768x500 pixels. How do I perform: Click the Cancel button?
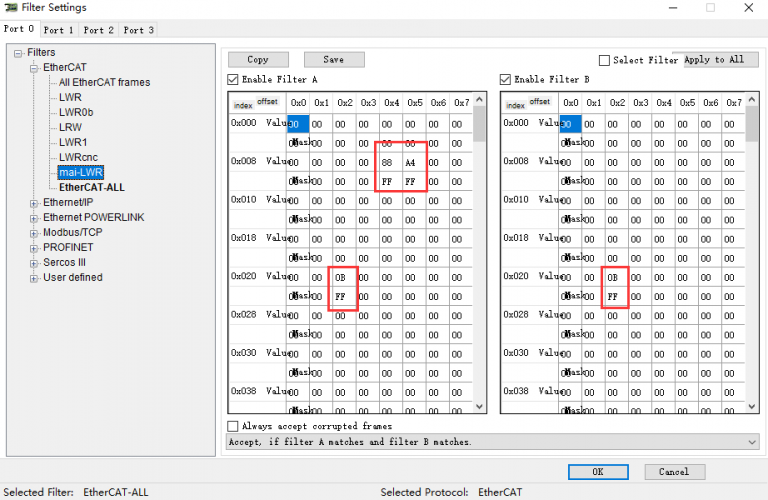674,471
